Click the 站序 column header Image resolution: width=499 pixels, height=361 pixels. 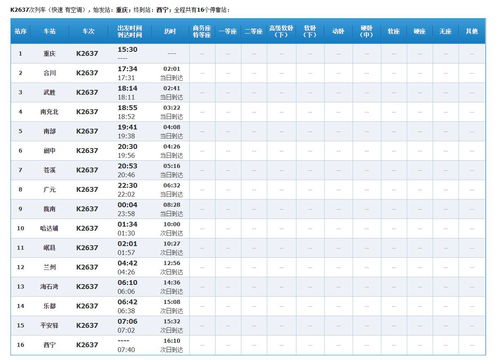point(20,31)
